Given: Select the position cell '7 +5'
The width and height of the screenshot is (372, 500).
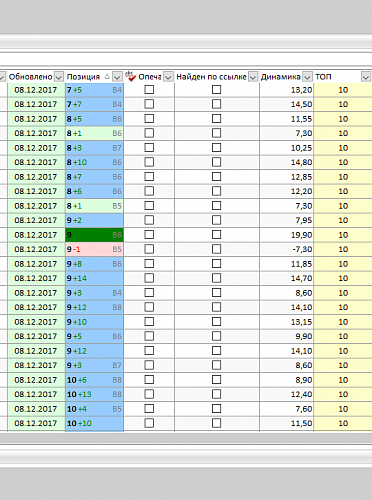Looking at the screenshot, I should [x=94, y=90].
